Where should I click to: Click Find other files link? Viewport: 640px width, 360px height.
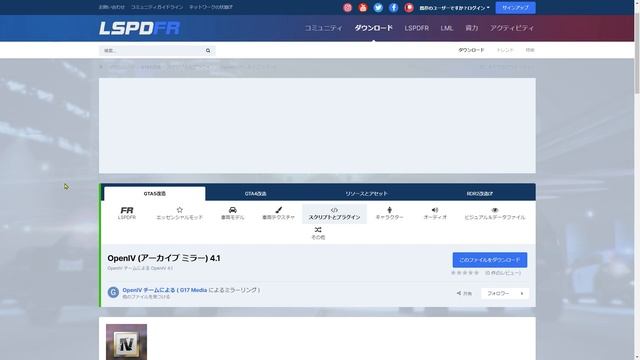pyautogui.click(x=146, y=297)
